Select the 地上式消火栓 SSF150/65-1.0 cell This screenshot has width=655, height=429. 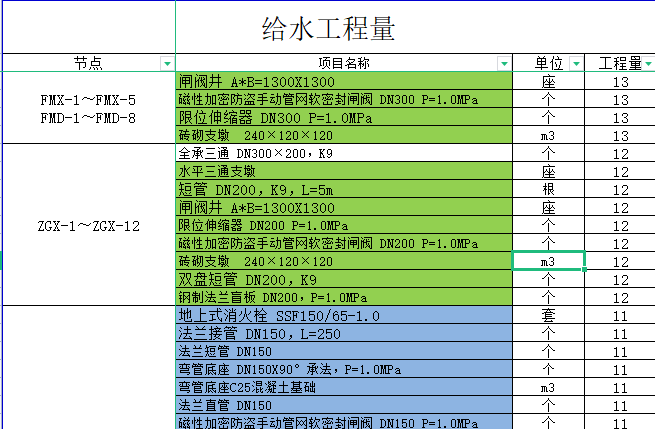pos(344,315)
